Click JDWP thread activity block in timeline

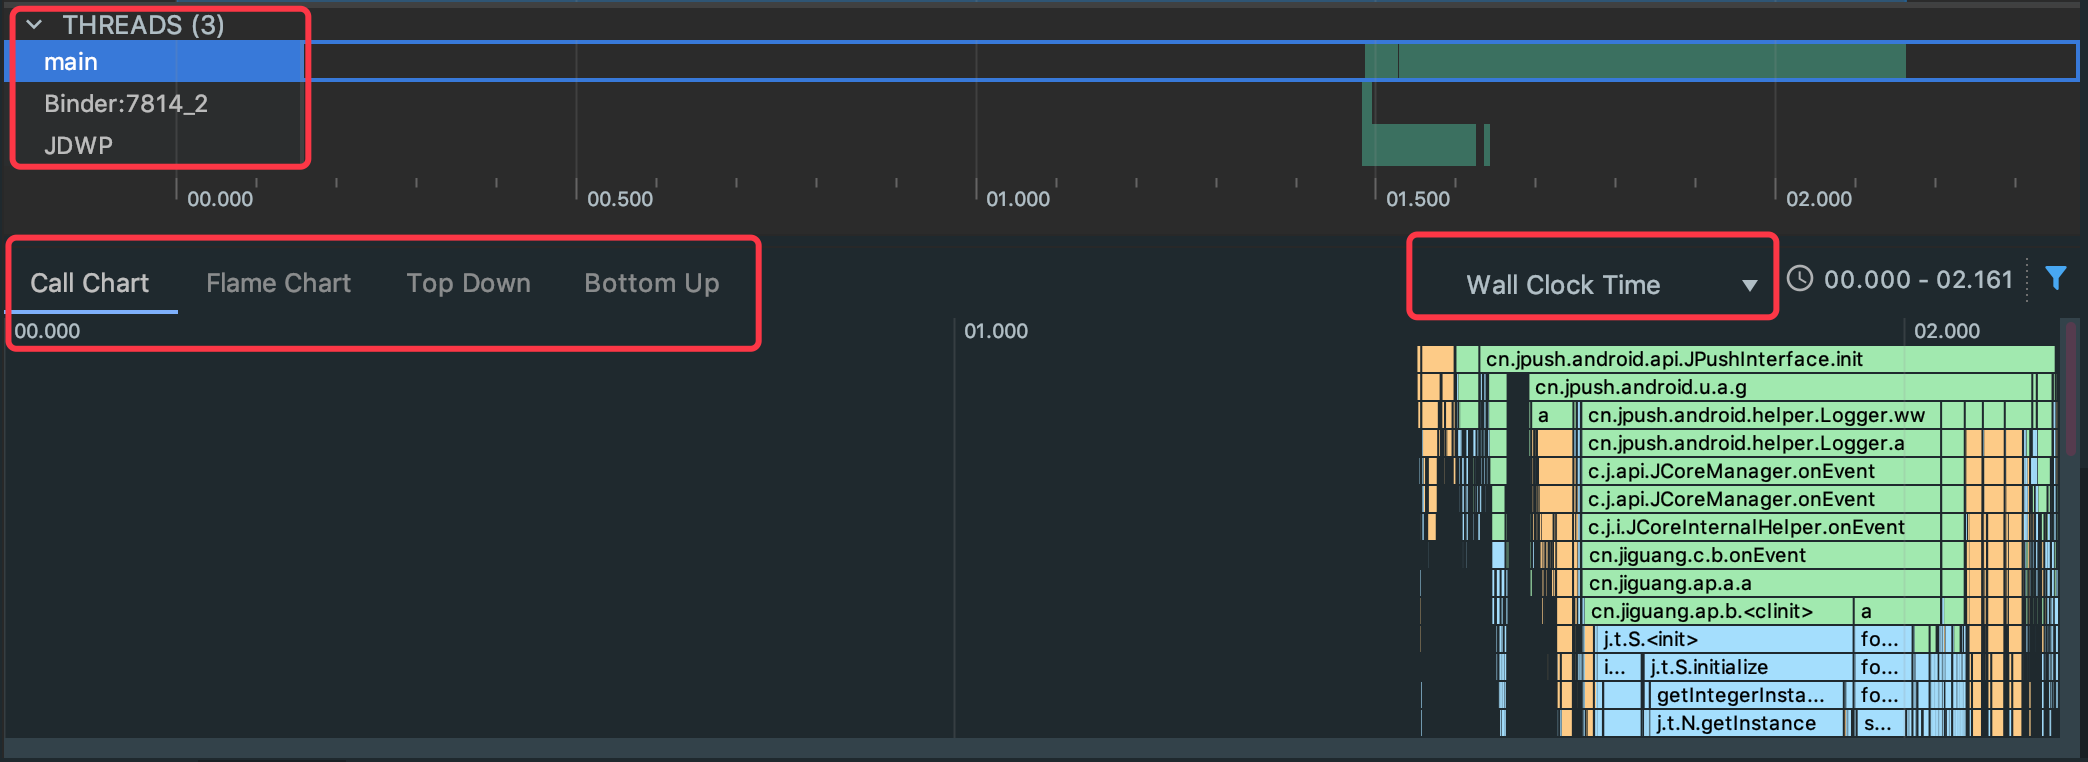click(x=1420, y=145)
